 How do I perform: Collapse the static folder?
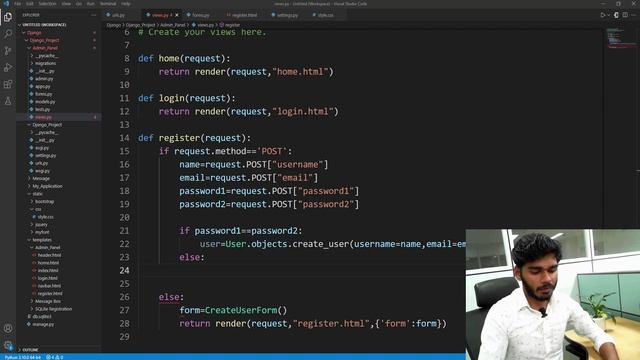38,194
